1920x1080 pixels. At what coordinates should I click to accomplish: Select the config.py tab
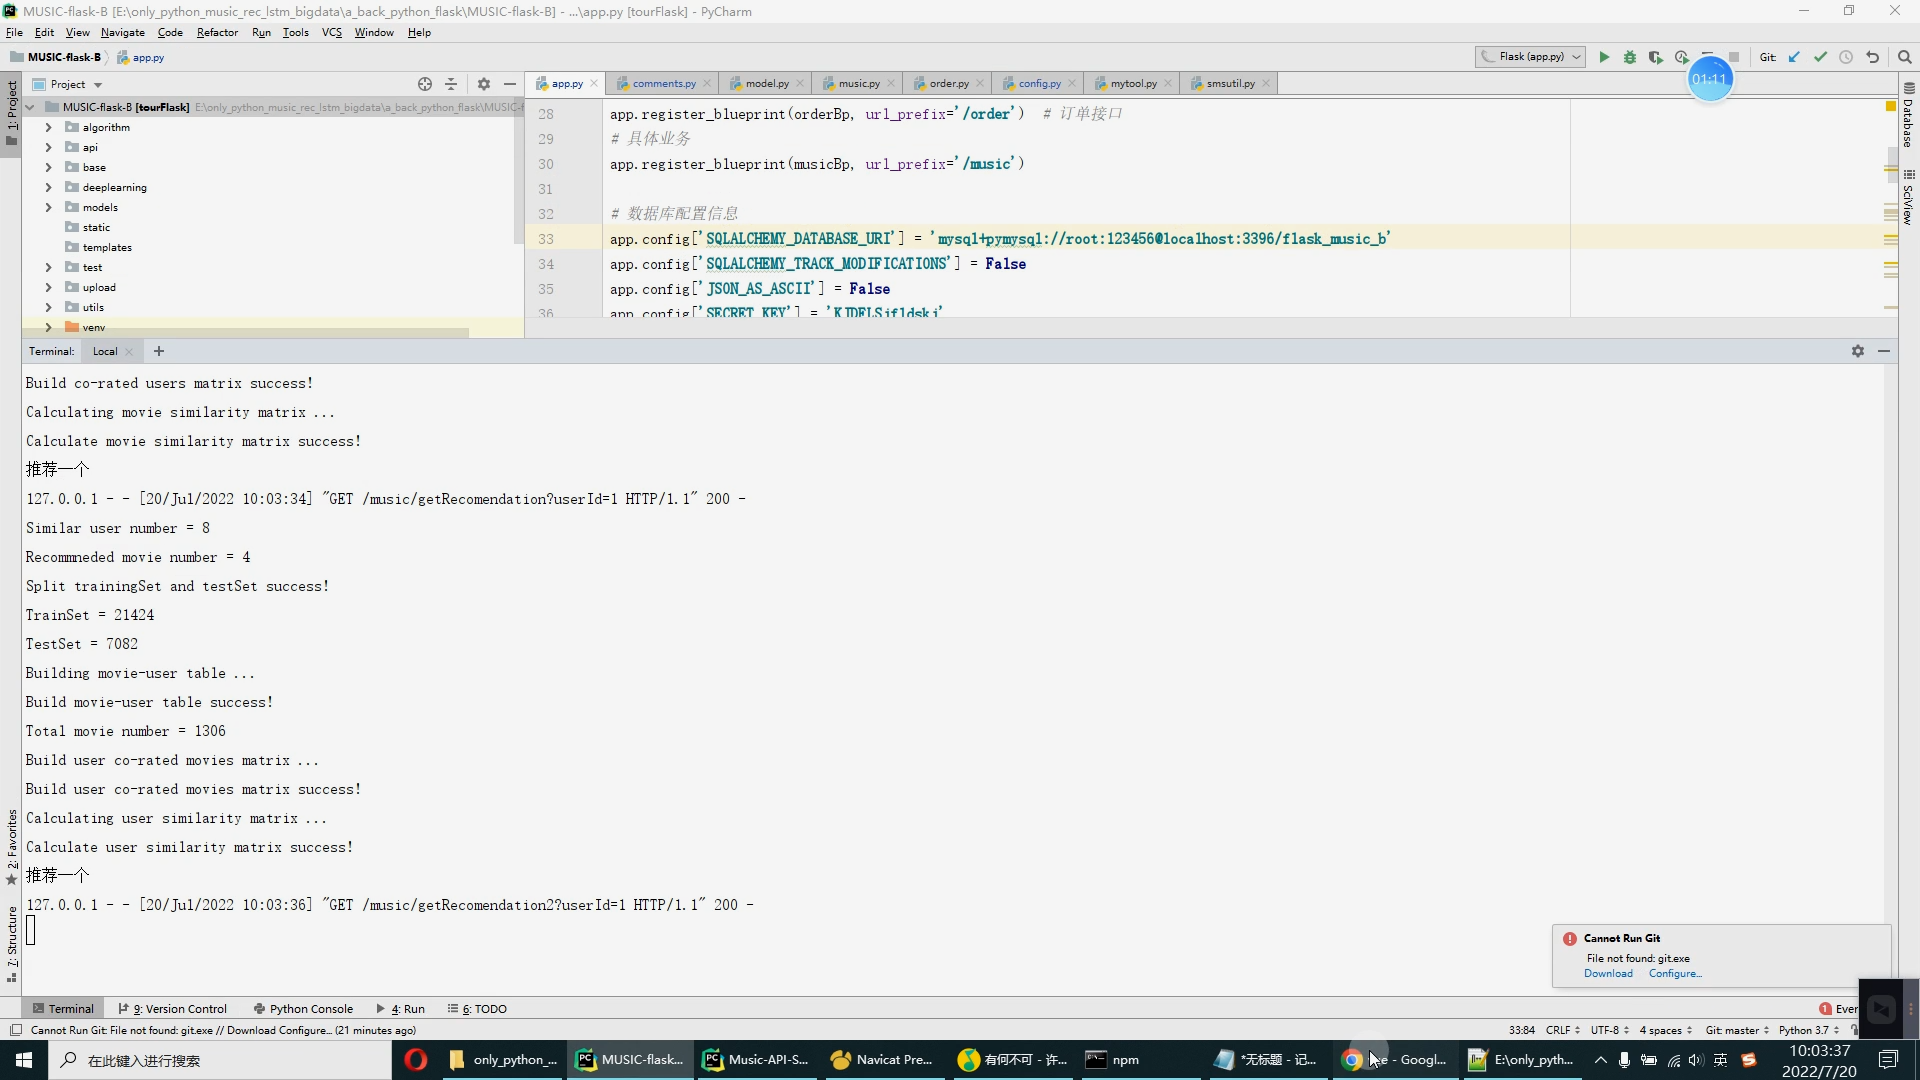pos(1039,83)
